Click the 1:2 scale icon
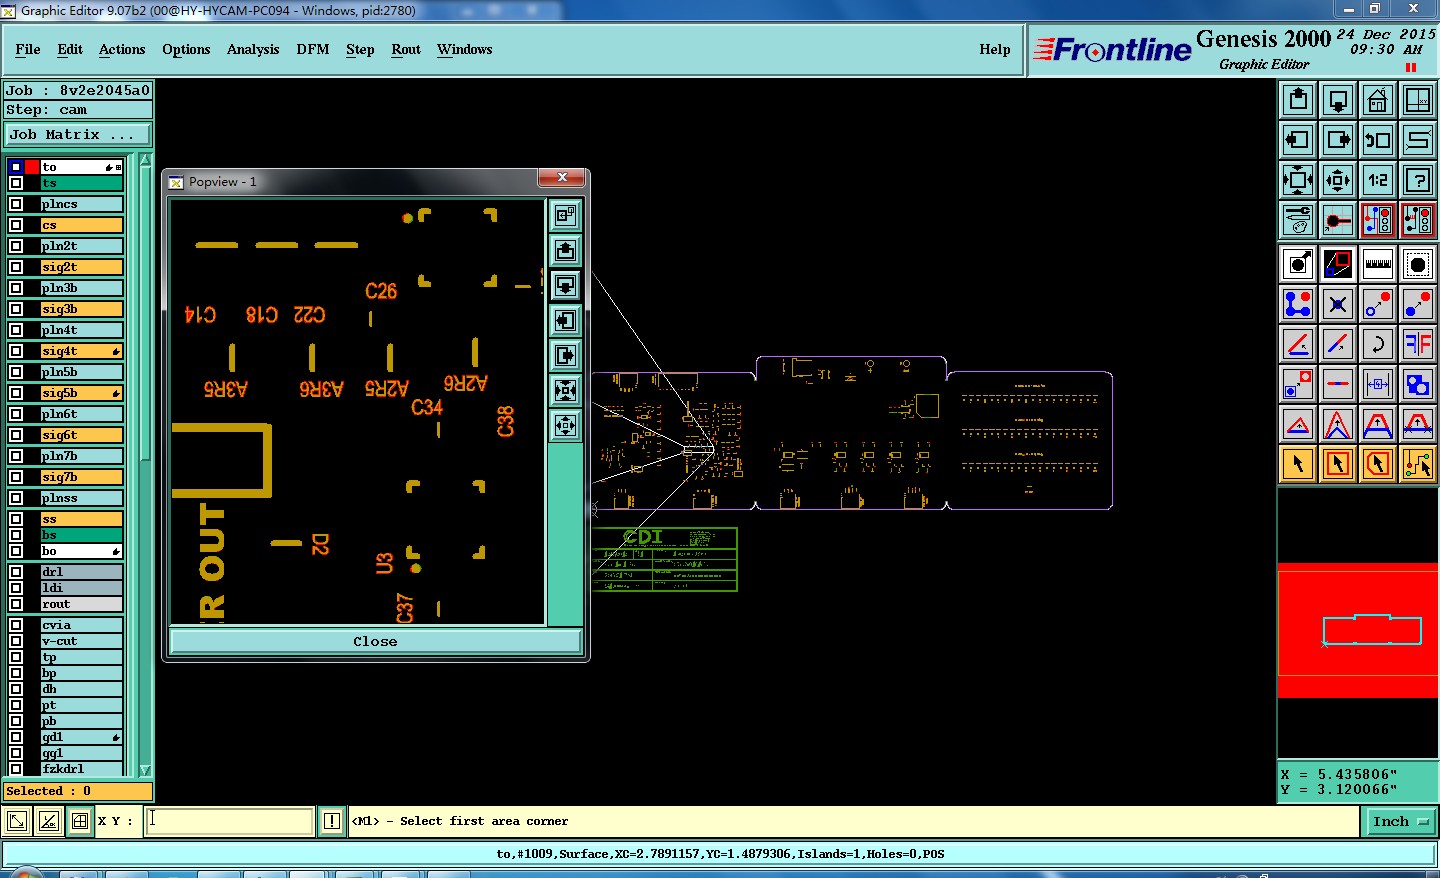This screenshot has height=878, width=1440. tap(1378, 180)
